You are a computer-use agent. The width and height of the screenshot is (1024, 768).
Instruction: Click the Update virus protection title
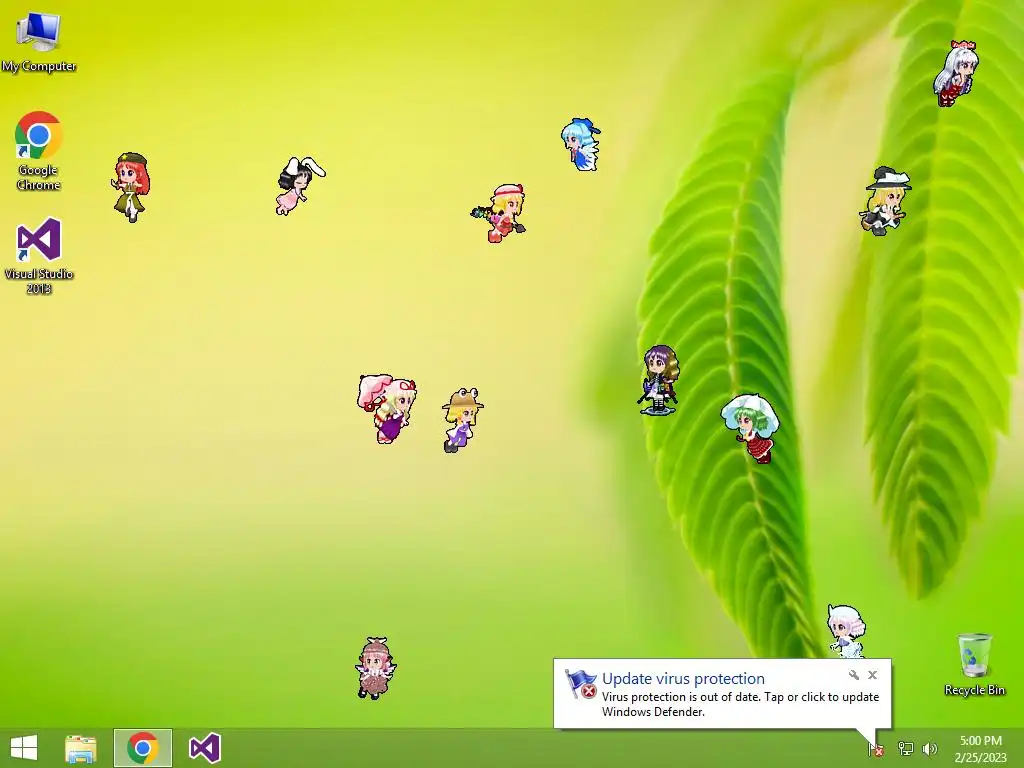[x=683, y=679]
